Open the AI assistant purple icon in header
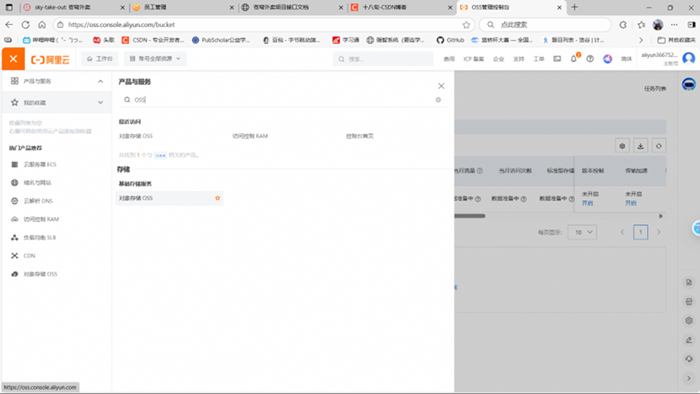Viewport: 700px width, 394px height. point(608,59)
